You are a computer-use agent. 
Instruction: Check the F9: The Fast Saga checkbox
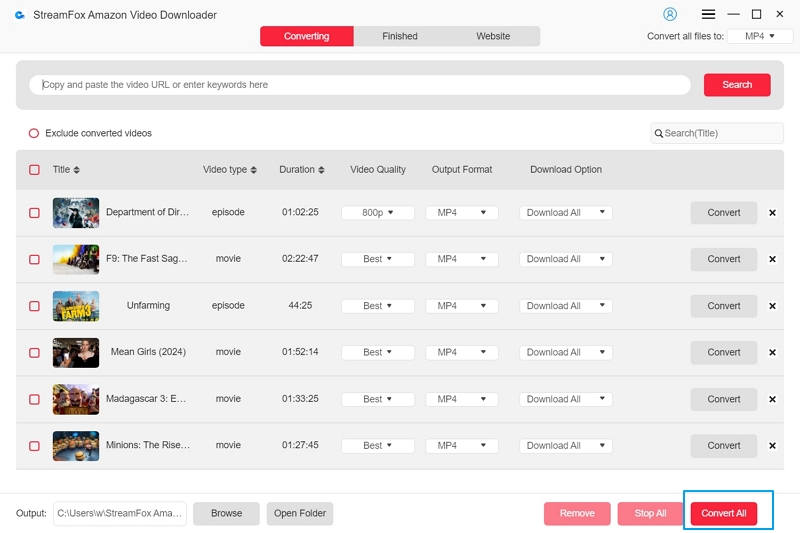(34, 260)
